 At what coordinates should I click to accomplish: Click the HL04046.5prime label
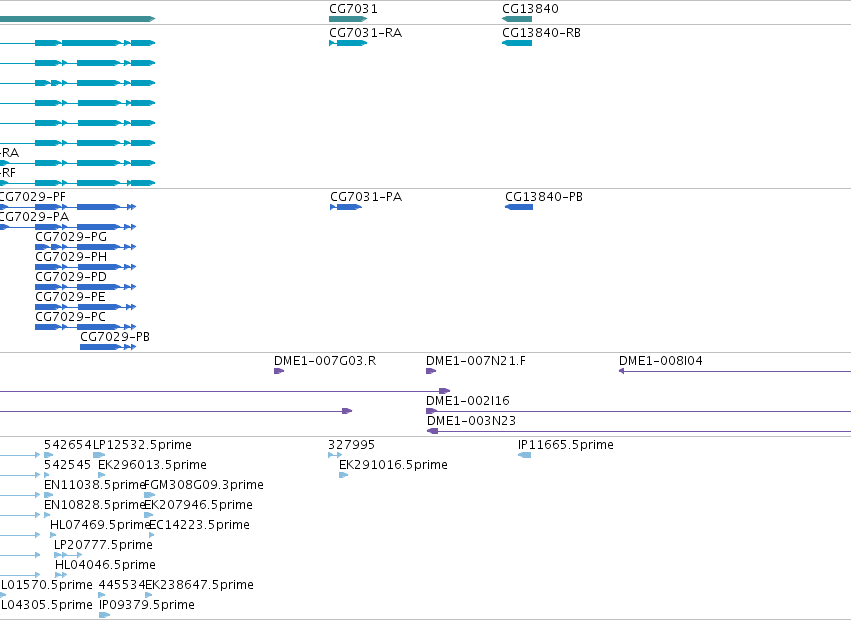click(x=105, y=565)
